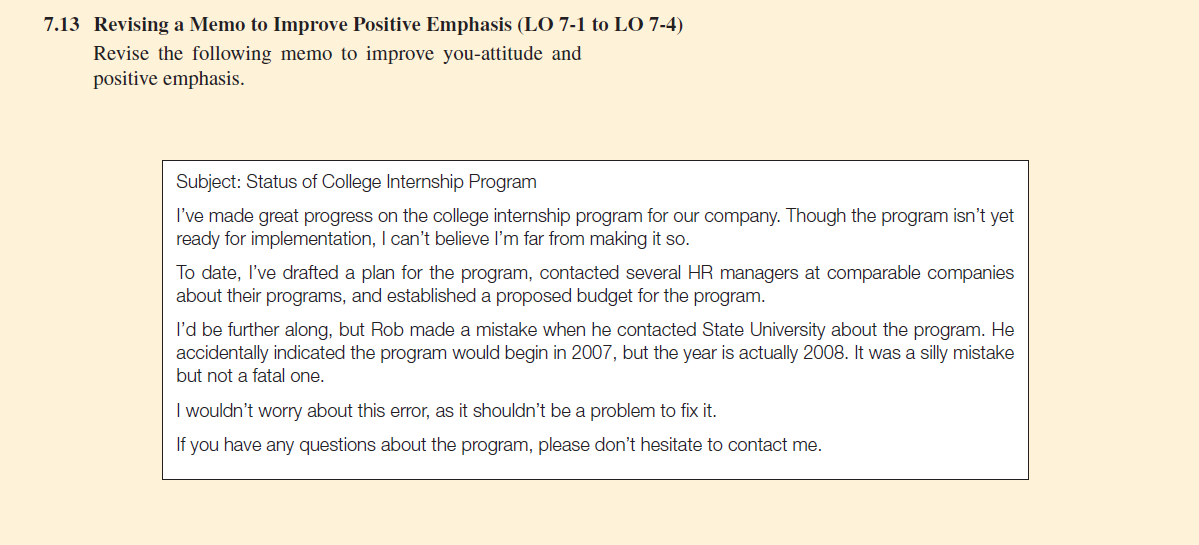Screen dimensions: 1199x545
Task: Click the sentence 'If you have any questions'
Action: coord(499,445)
